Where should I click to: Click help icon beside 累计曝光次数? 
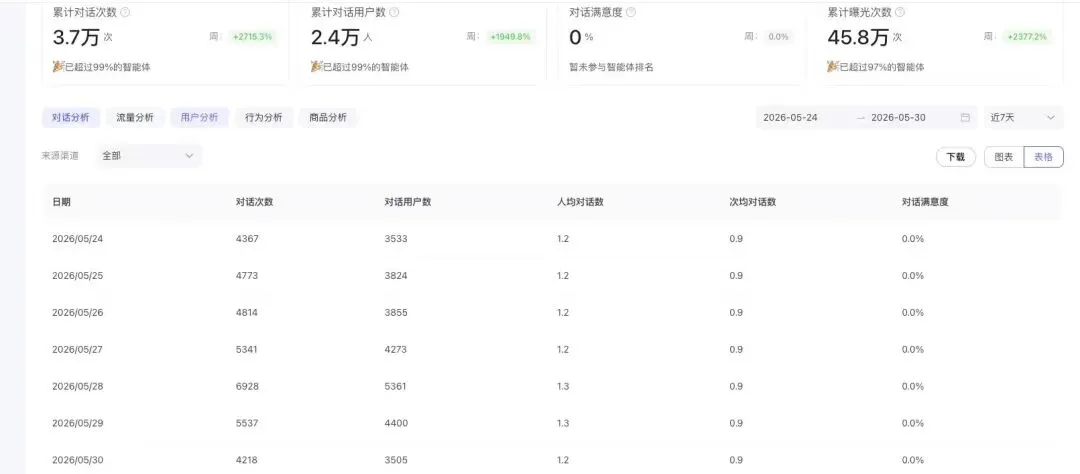pyautogui.click(x=900, y=12)
